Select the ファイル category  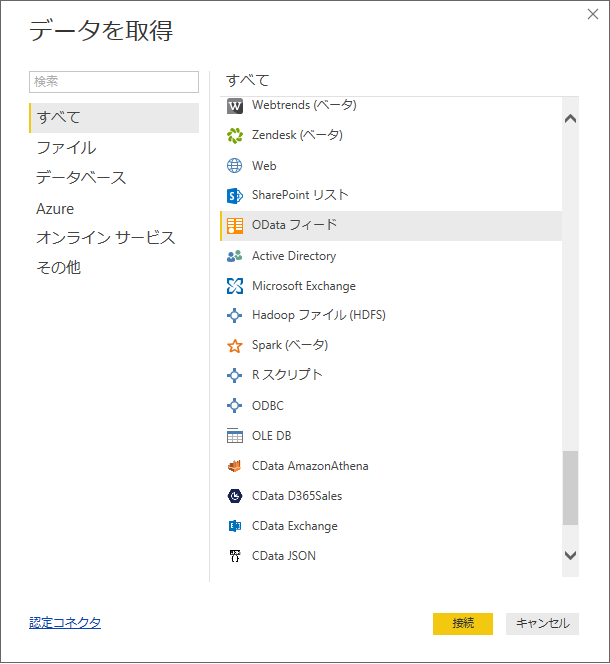coord(114,148)
